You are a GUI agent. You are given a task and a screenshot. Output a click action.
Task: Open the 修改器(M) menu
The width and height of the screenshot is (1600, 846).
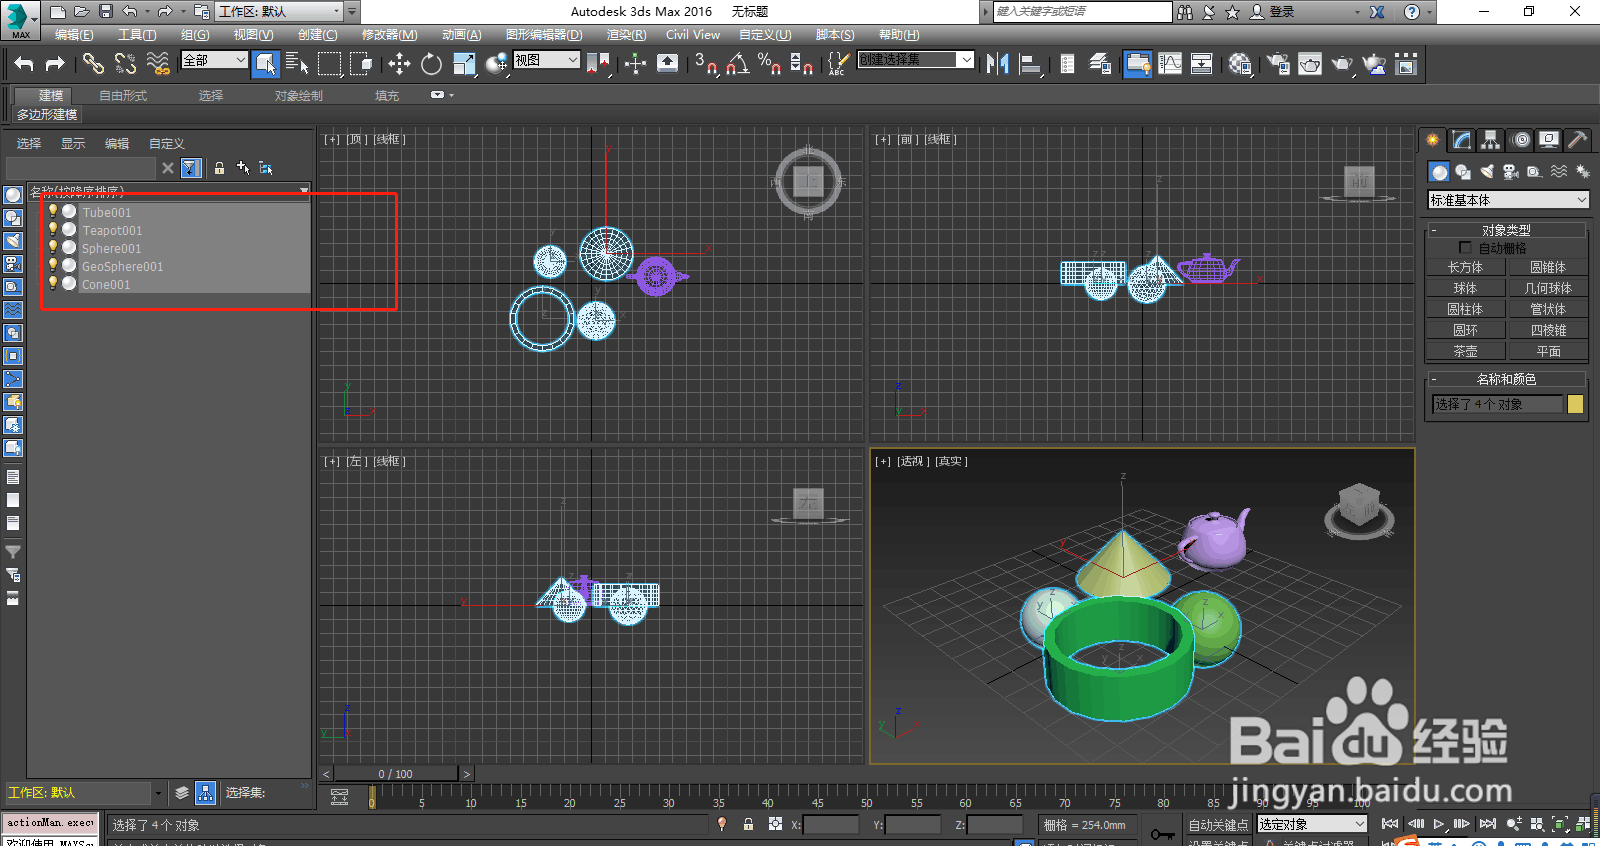pyautogui.click(x=389, y=34)
